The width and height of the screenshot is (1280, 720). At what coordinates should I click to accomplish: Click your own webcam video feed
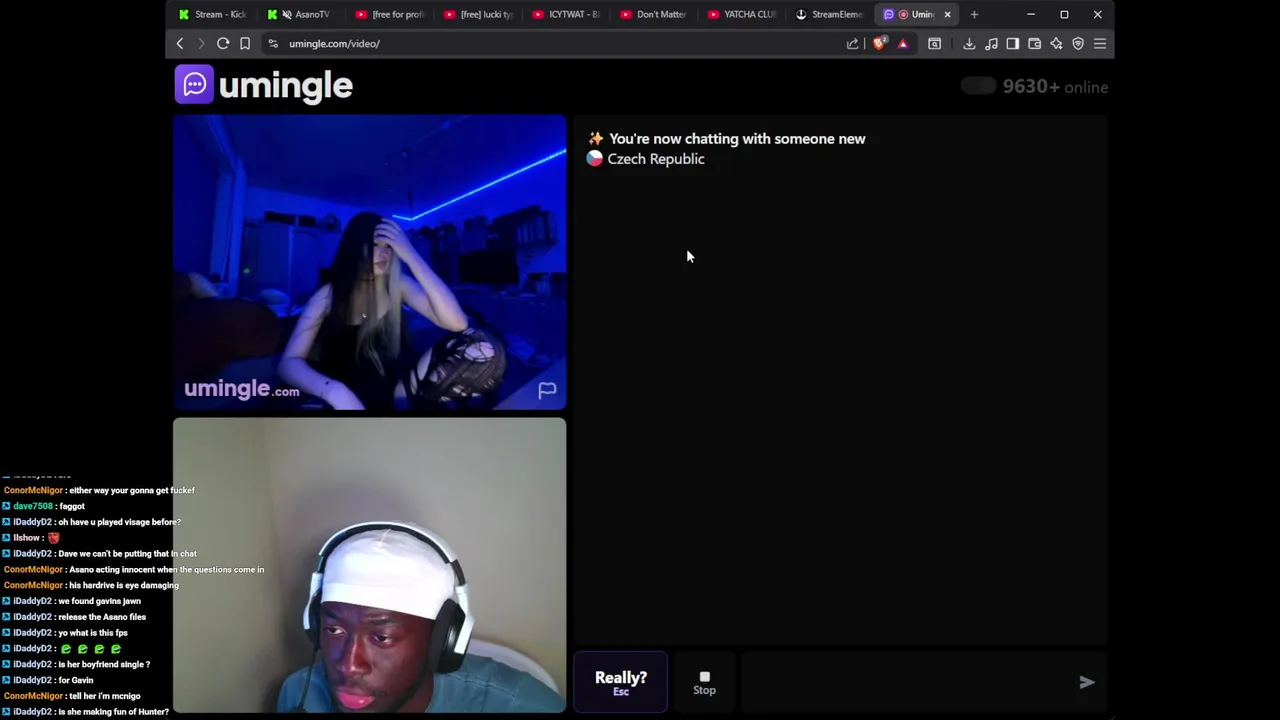(x=370, y=565)
